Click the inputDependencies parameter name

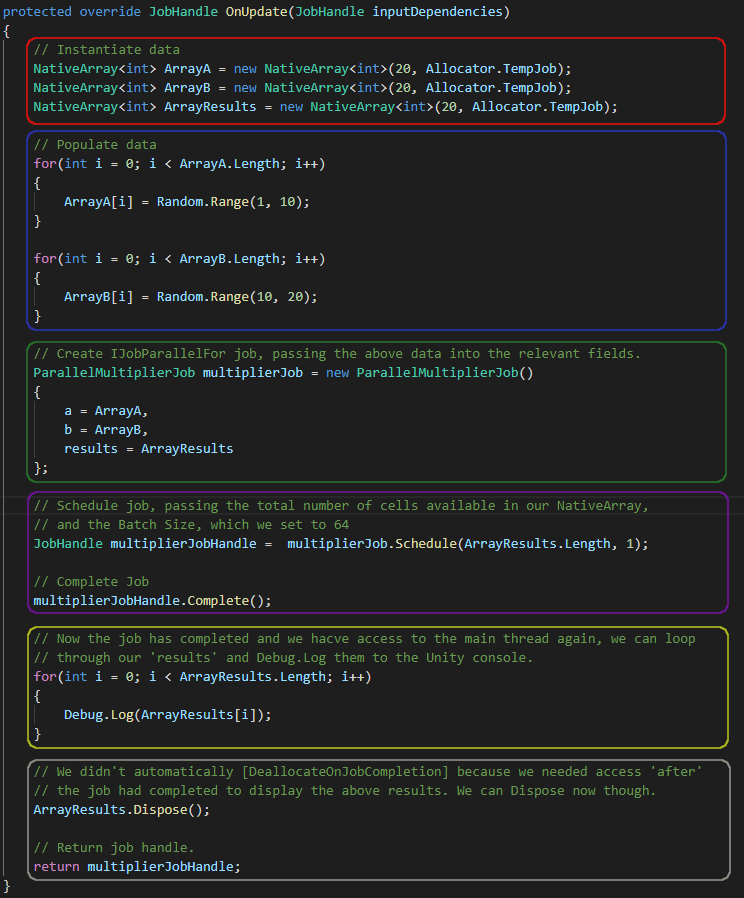pyautogui.click(x=437, y=11)
